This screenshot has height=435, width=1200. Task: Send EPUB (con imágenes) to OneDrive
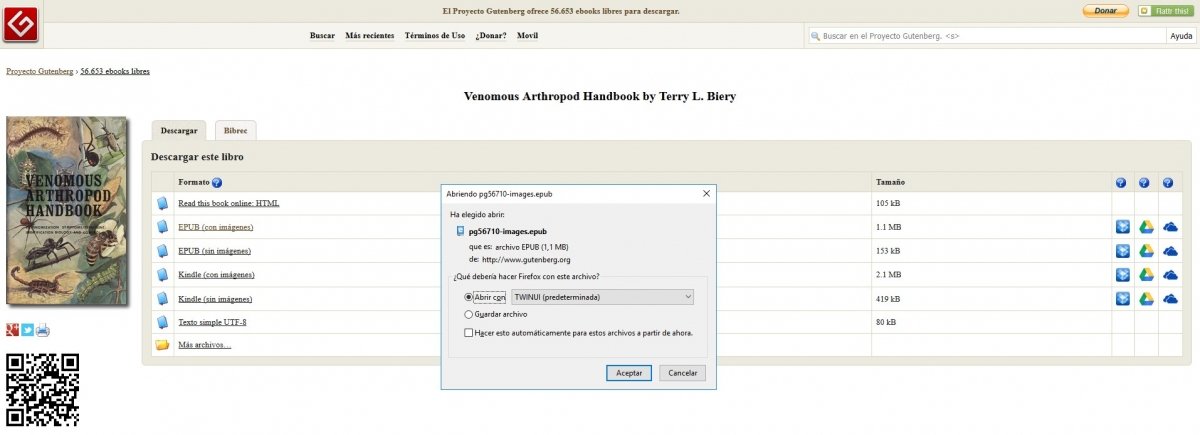click(x=1170, y=227)
